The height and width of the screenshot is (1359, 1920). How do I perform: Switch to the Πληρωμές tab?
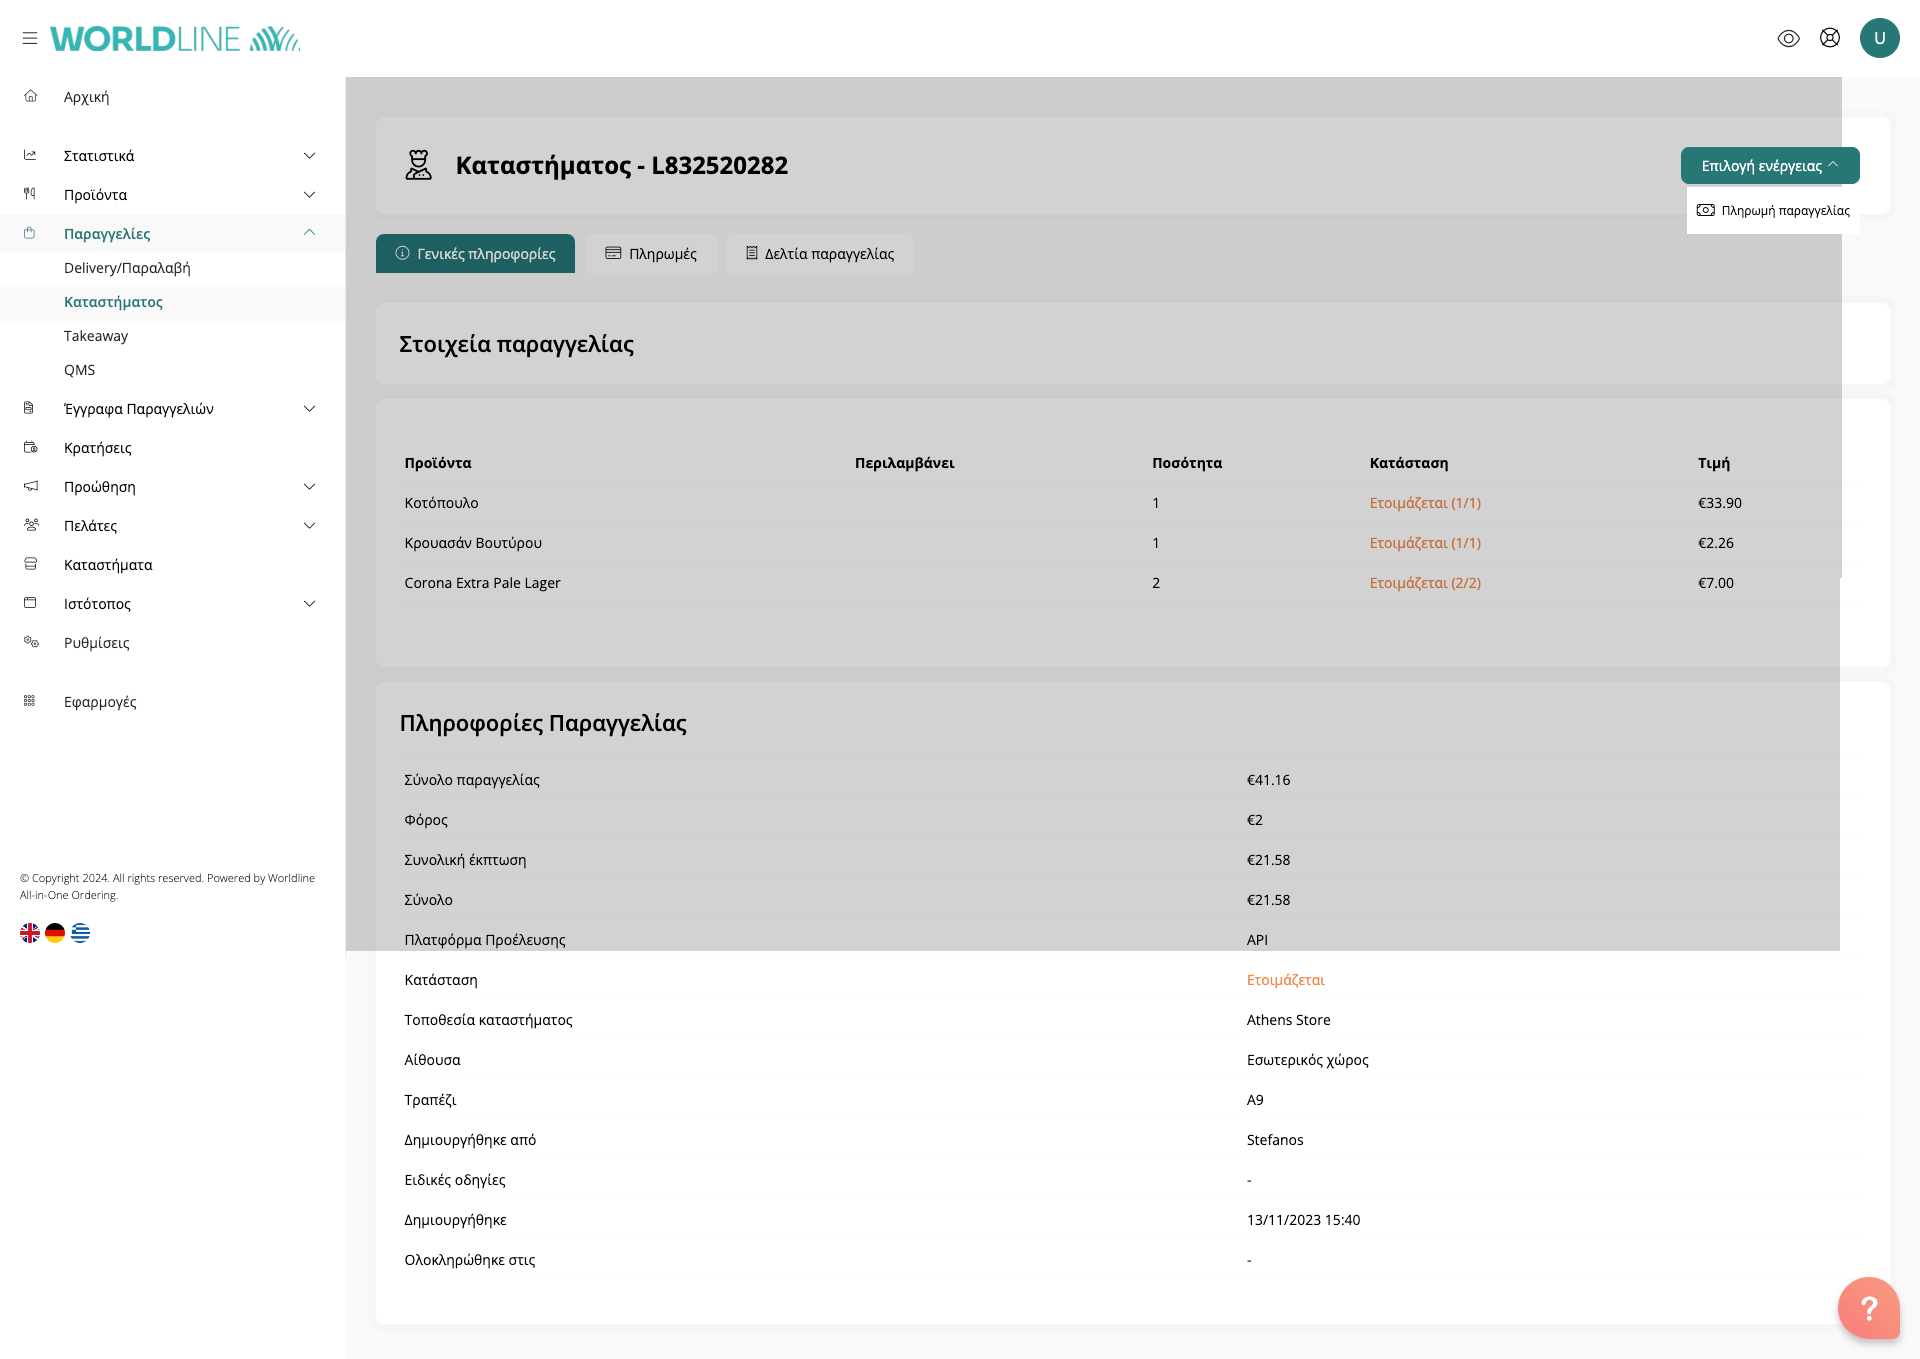point(651,254)
